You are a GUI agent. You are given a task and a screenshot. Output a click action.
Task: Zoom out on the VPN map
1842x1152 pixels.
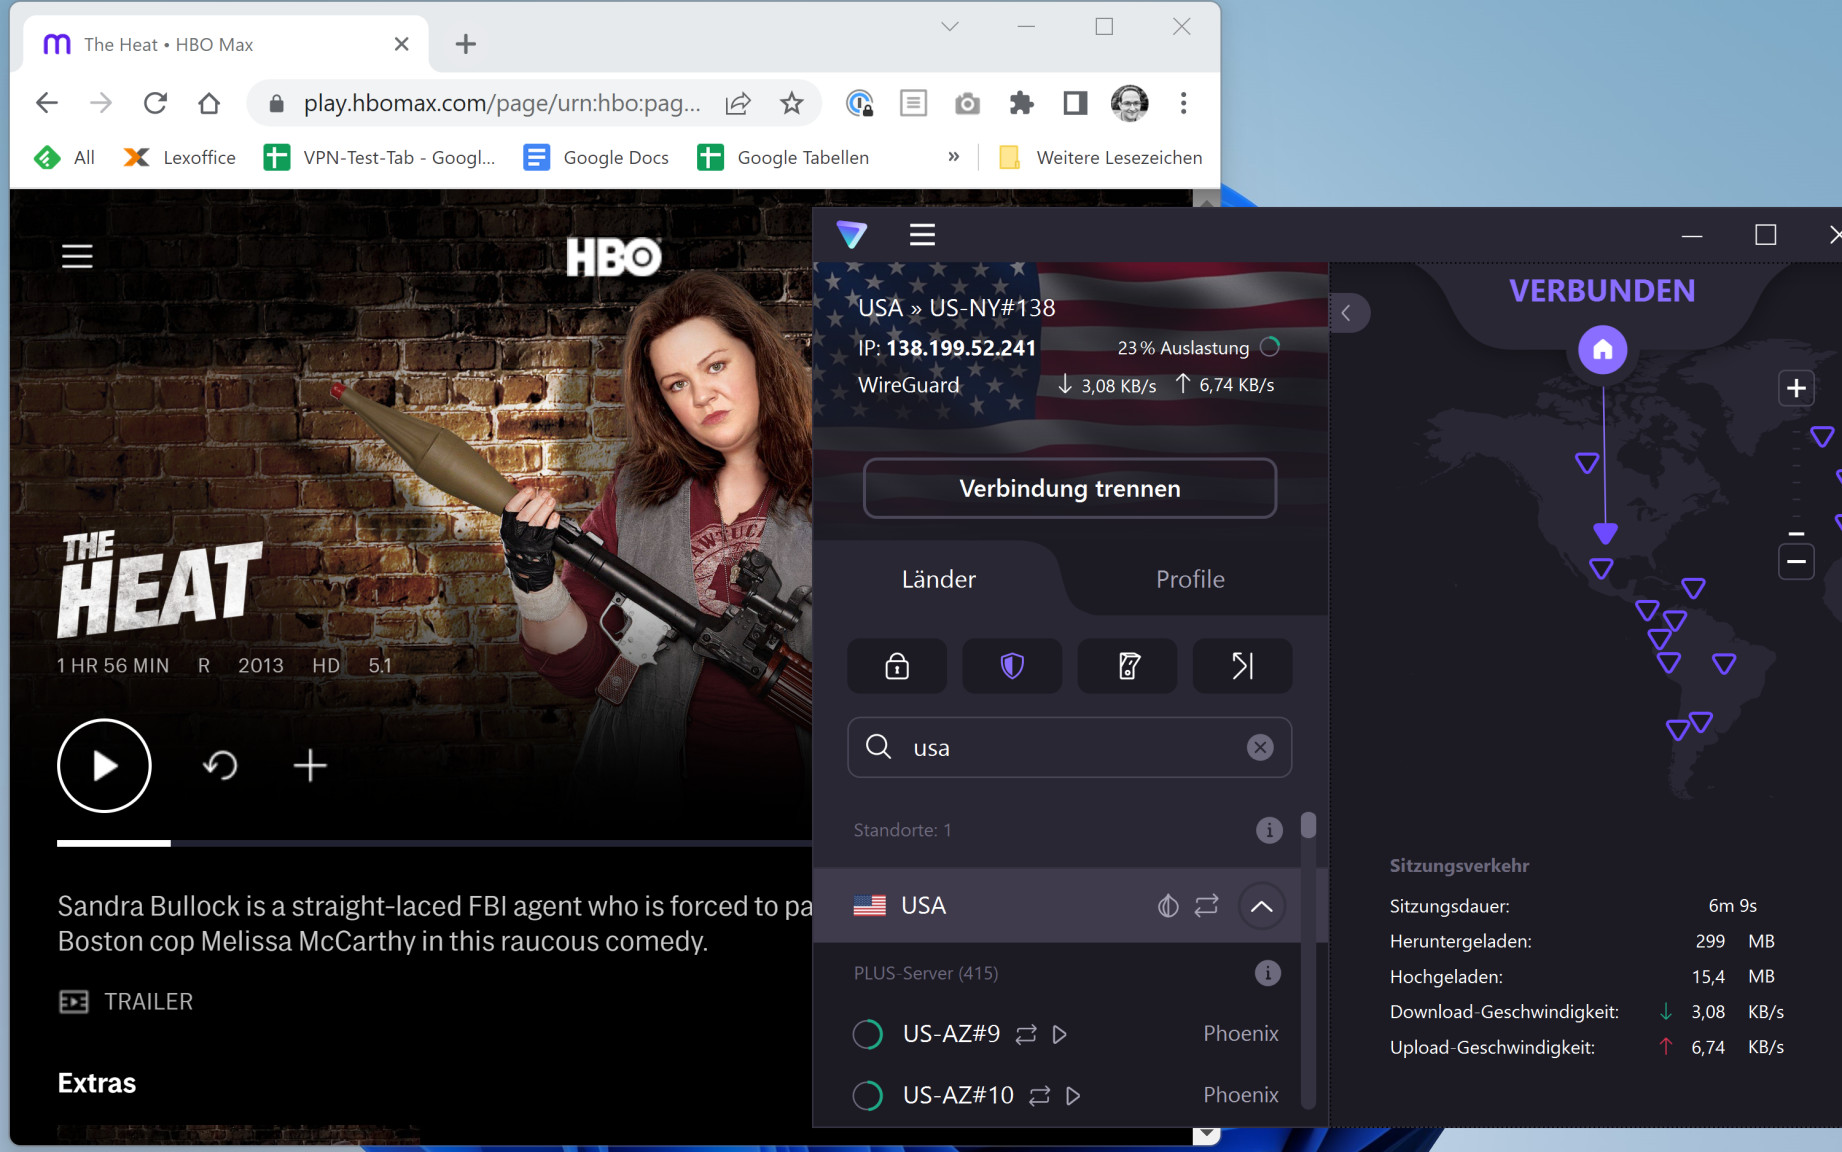tap(1796, 561)
